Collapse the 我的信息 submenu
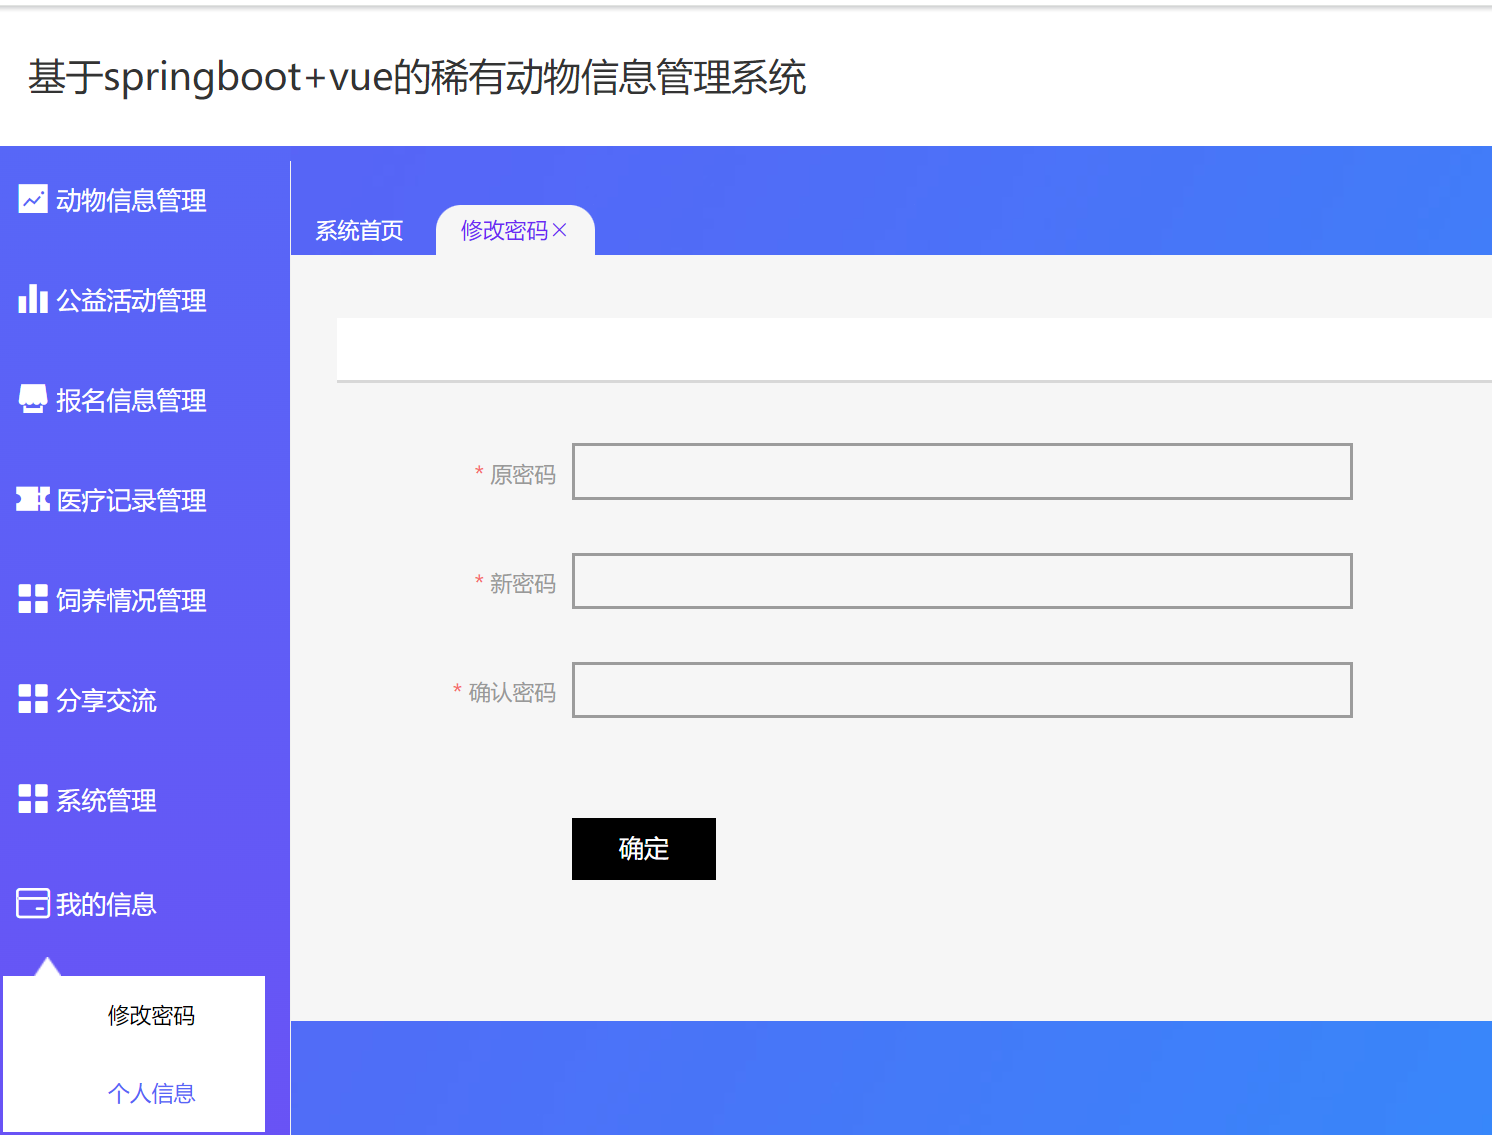Image resolution: width=1492 pixels, height=1135 pixels. point(105,904)
